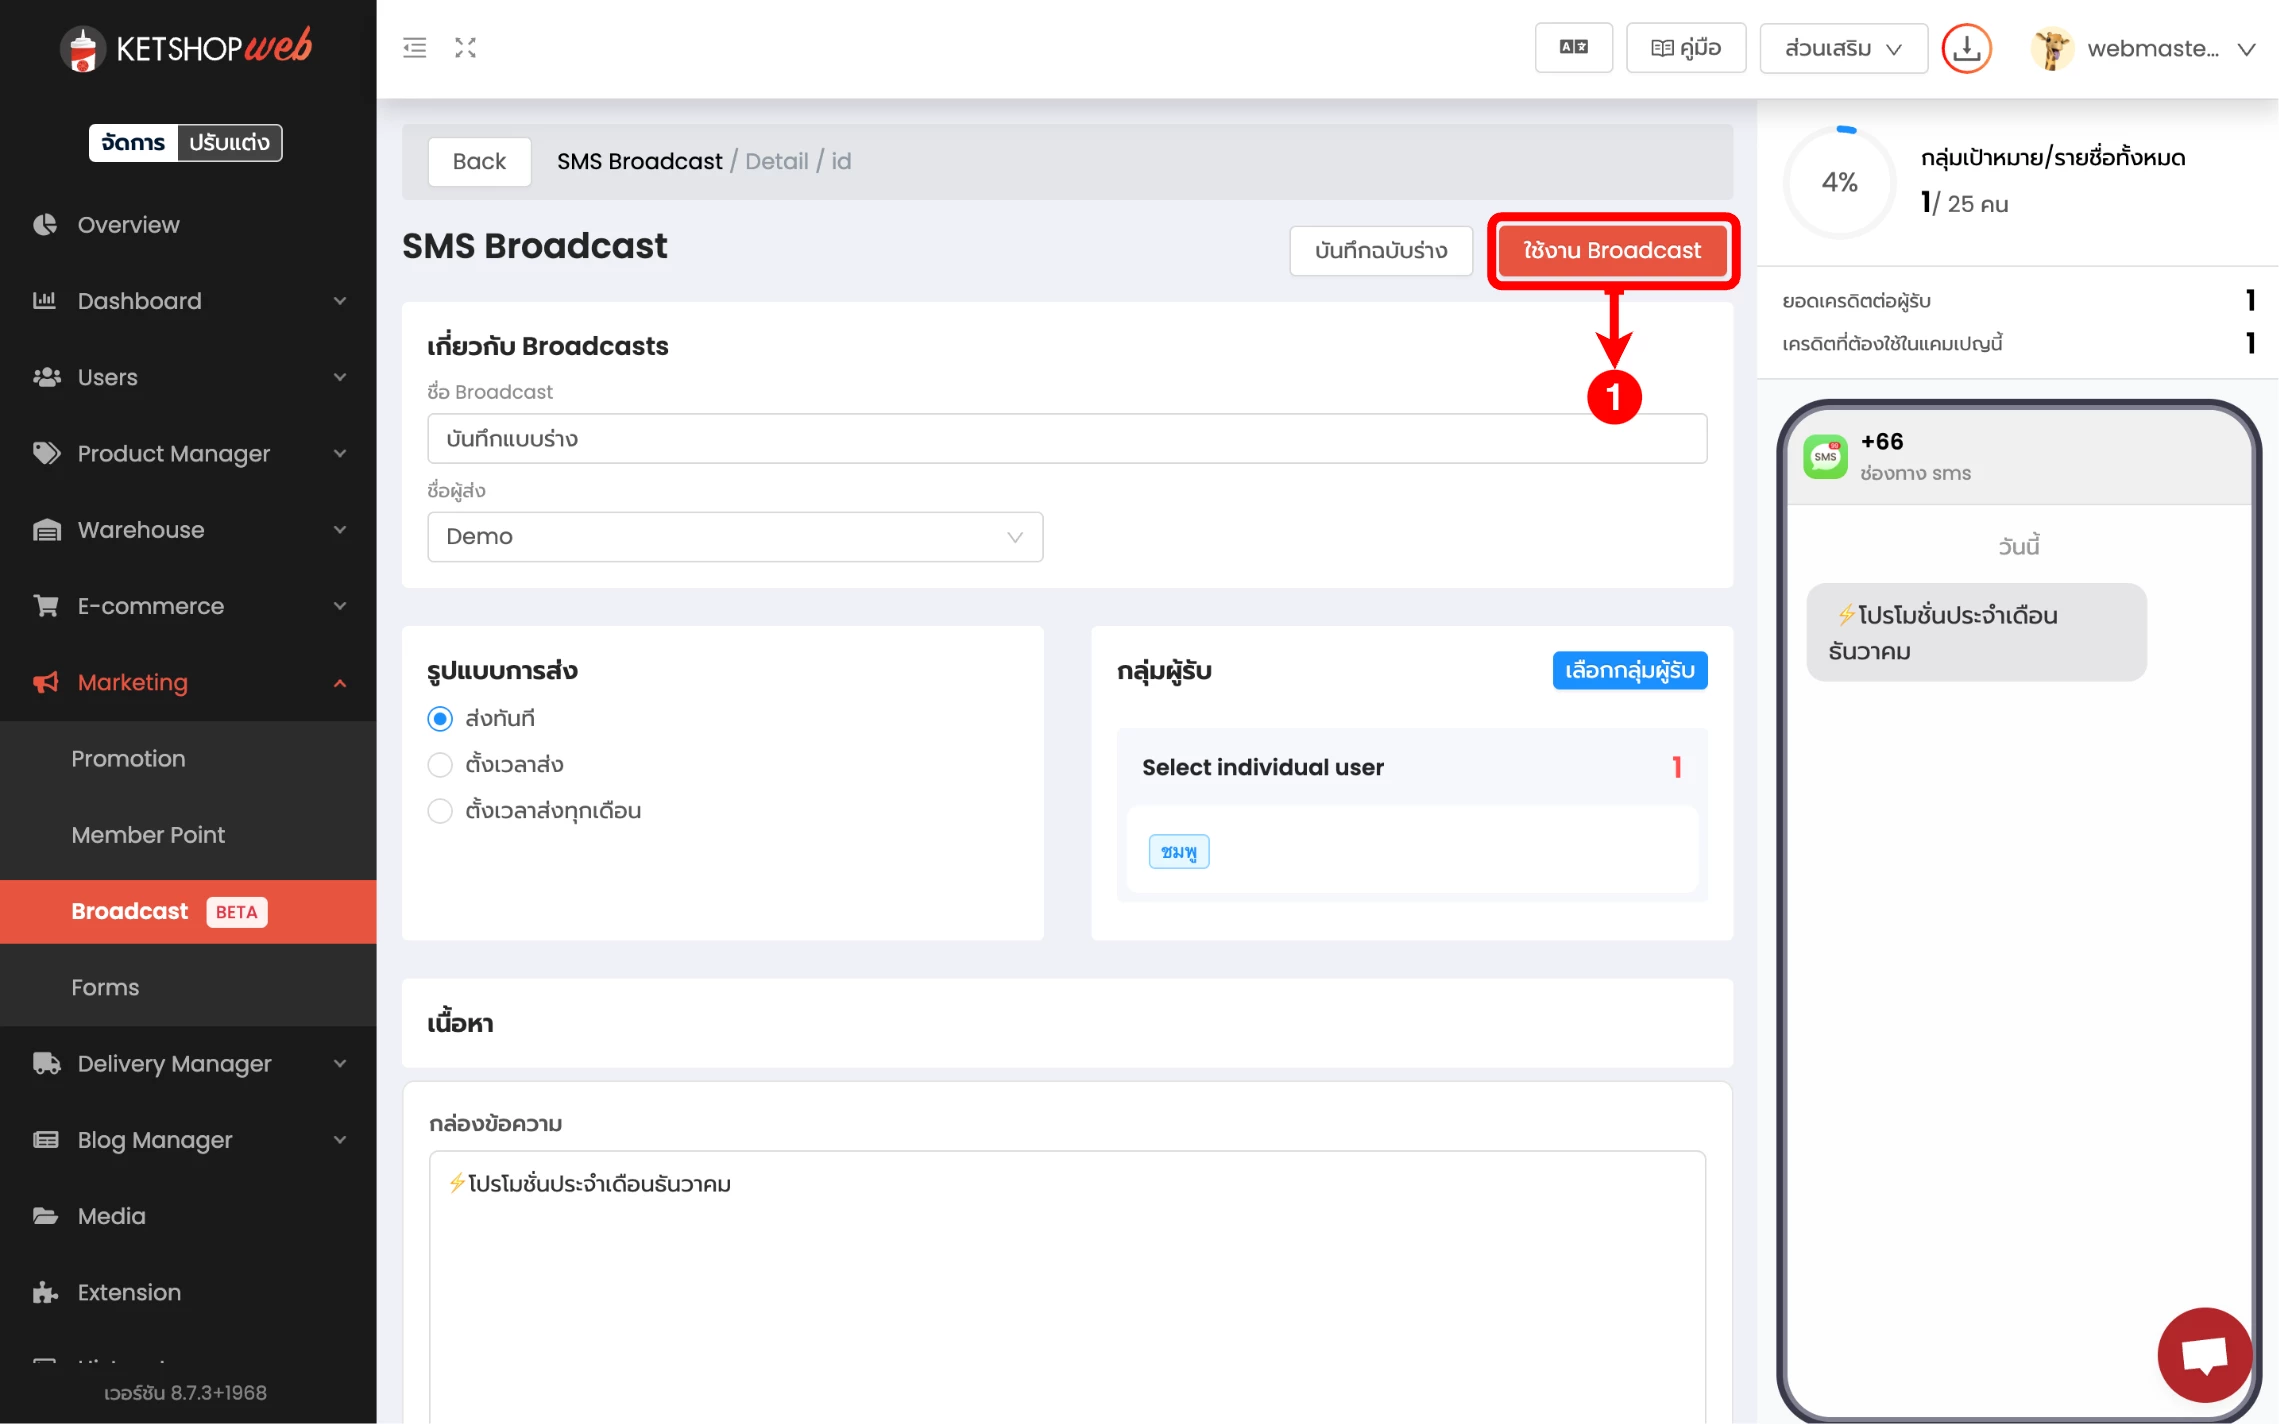Click the ใช้งาน Broadcast button

[1612, 250]
